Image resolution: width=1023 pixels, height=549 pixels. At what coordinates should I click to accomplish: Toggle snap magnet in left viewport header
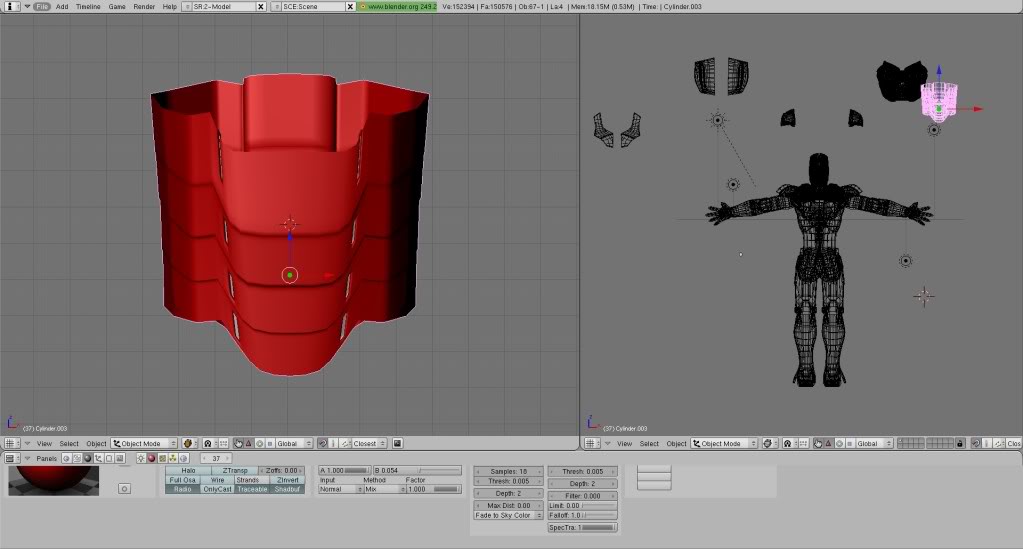pos(322,443)
